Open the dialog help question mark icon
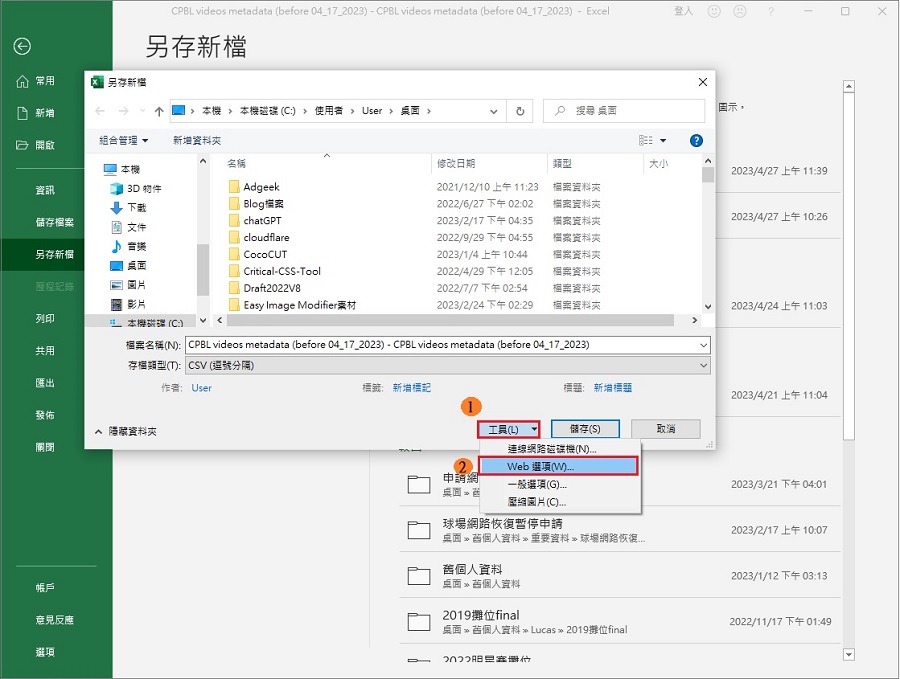This screenshot has width=900, height=679. [696, 141]
